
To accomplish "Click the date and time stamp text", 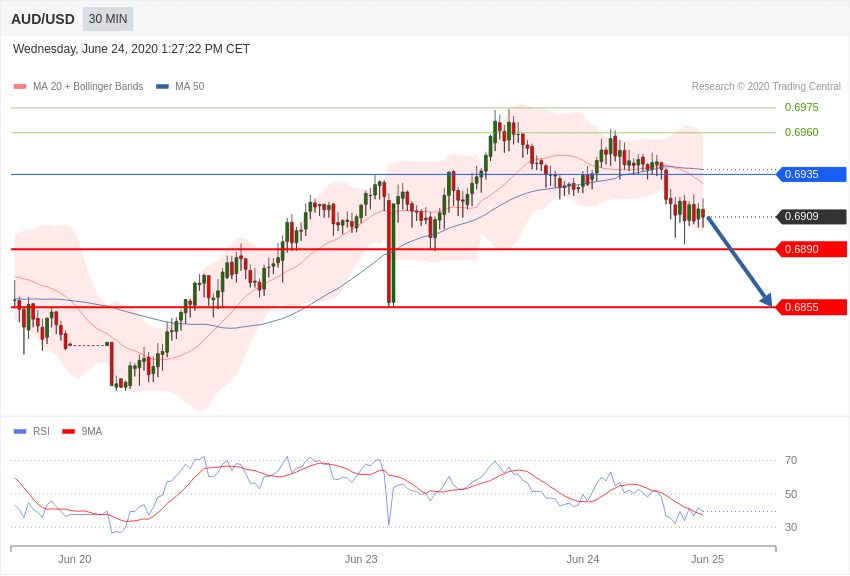I will (131, 49).
